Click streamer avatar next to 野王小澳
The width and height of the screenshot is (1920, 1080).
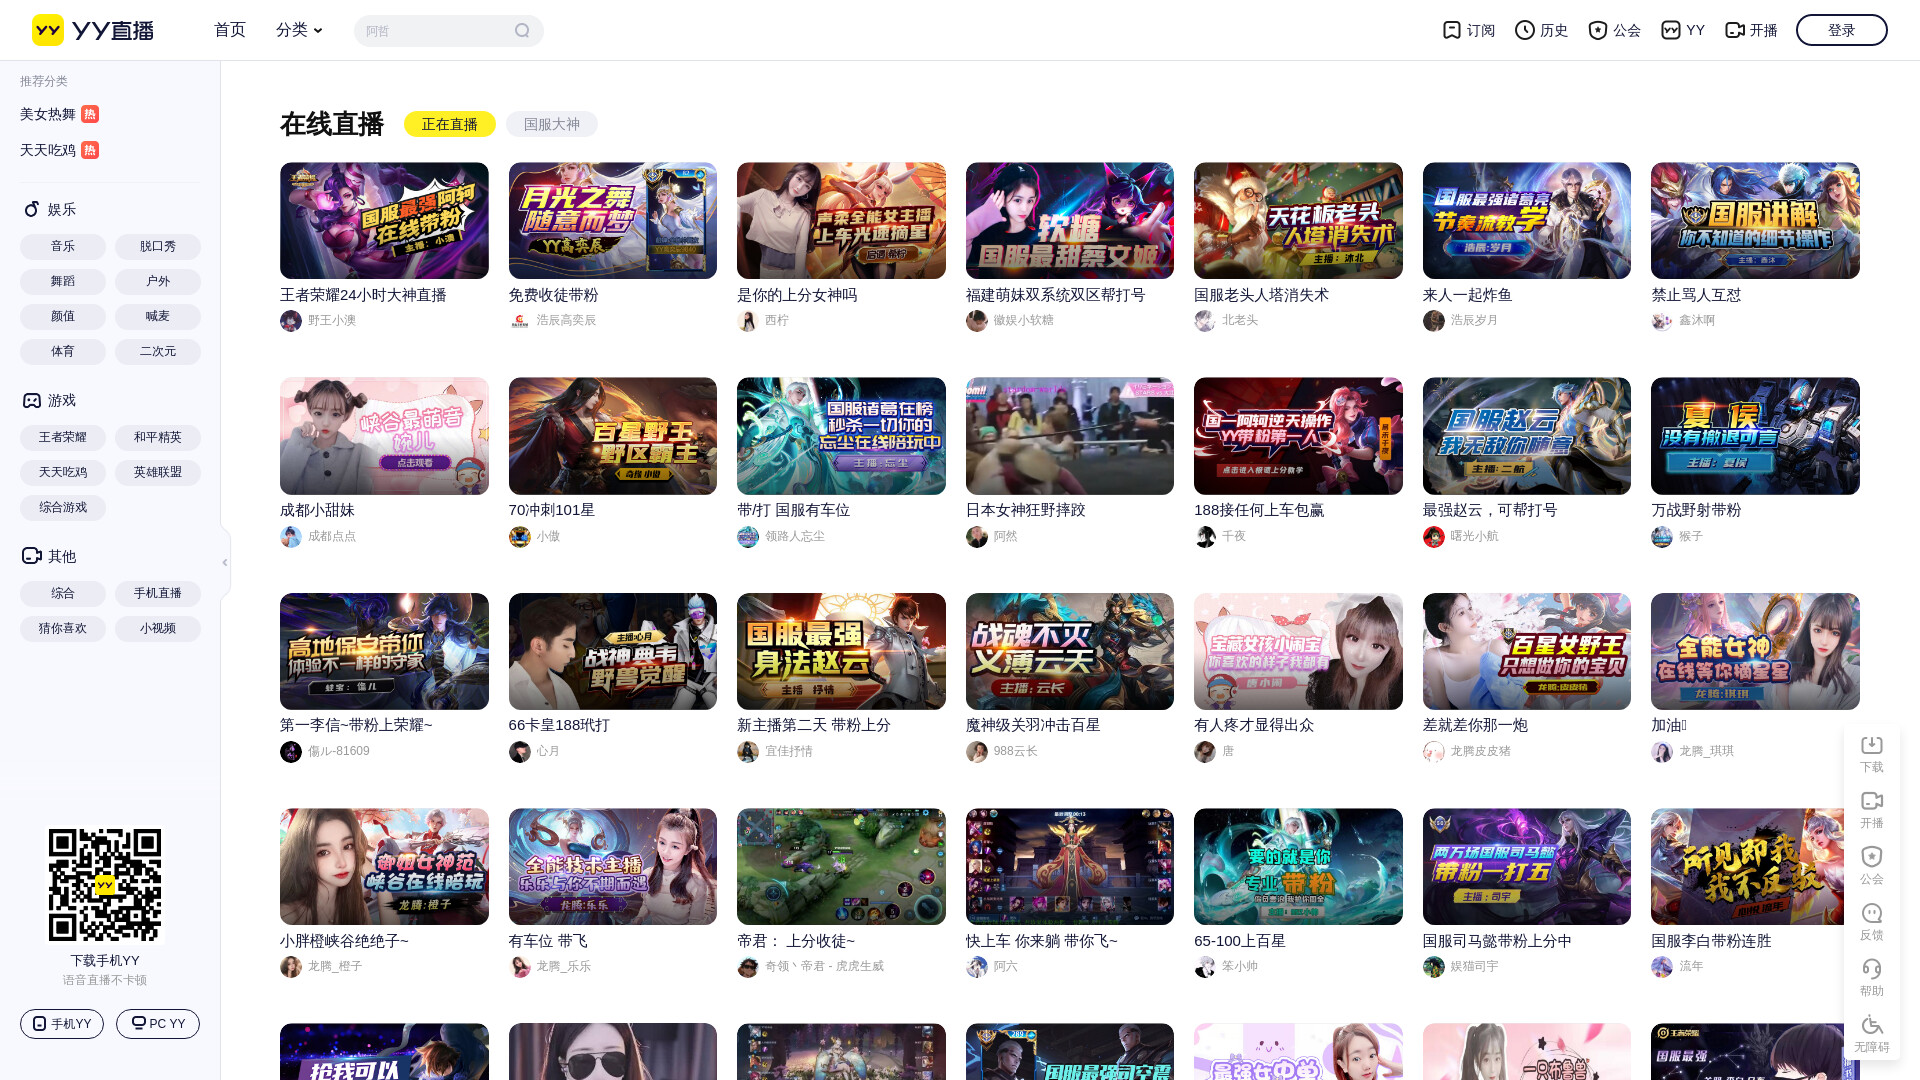291,321
